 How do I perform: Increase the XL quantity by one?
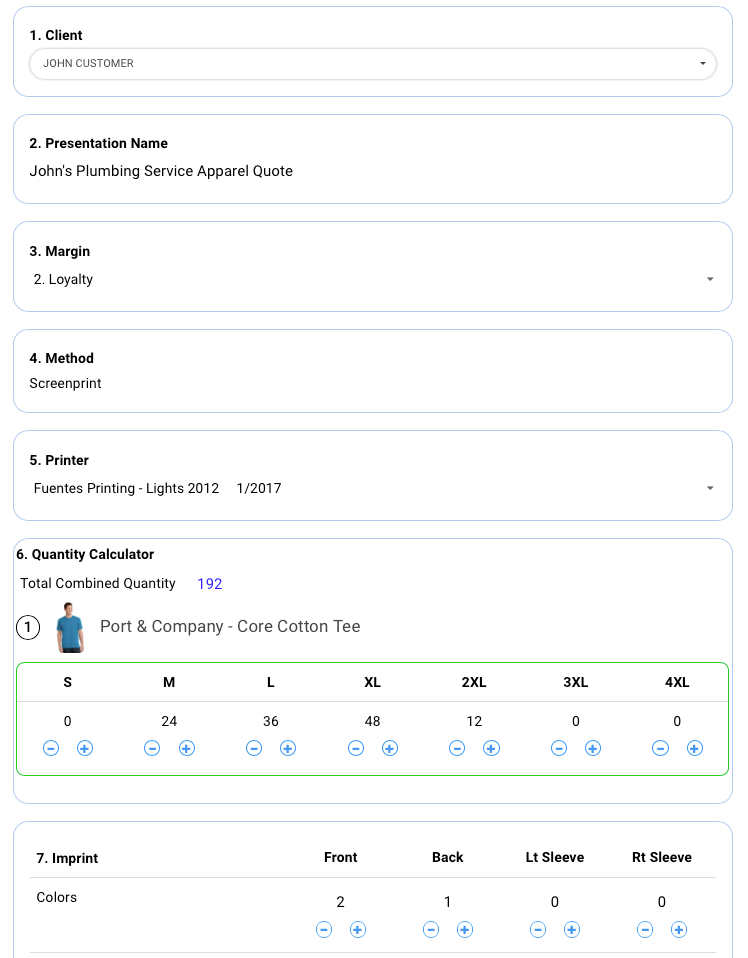click(390, 748)
